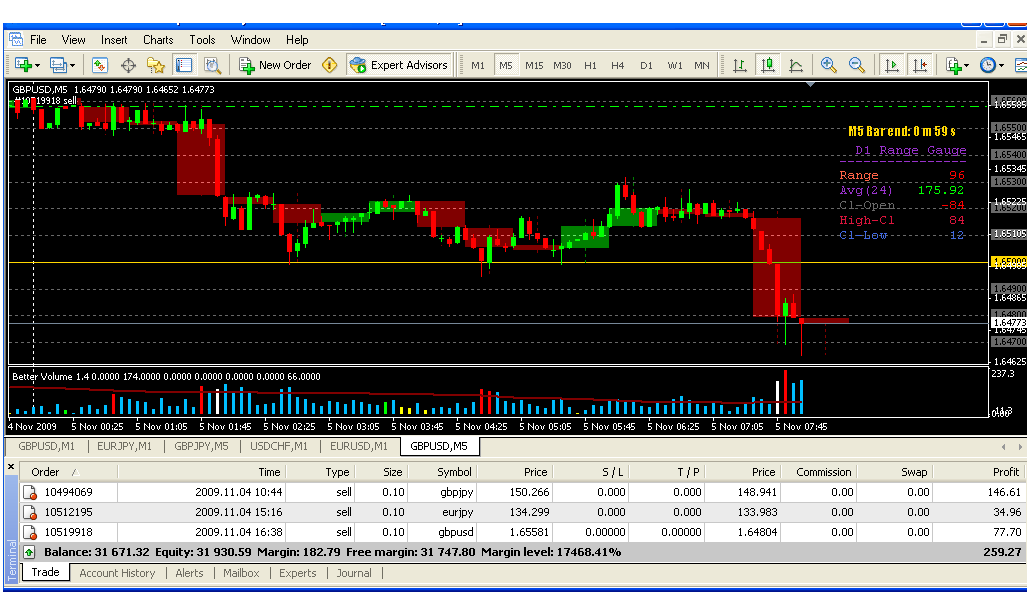
Task: Toggle chart auto scroll
Action: [890, 65]
